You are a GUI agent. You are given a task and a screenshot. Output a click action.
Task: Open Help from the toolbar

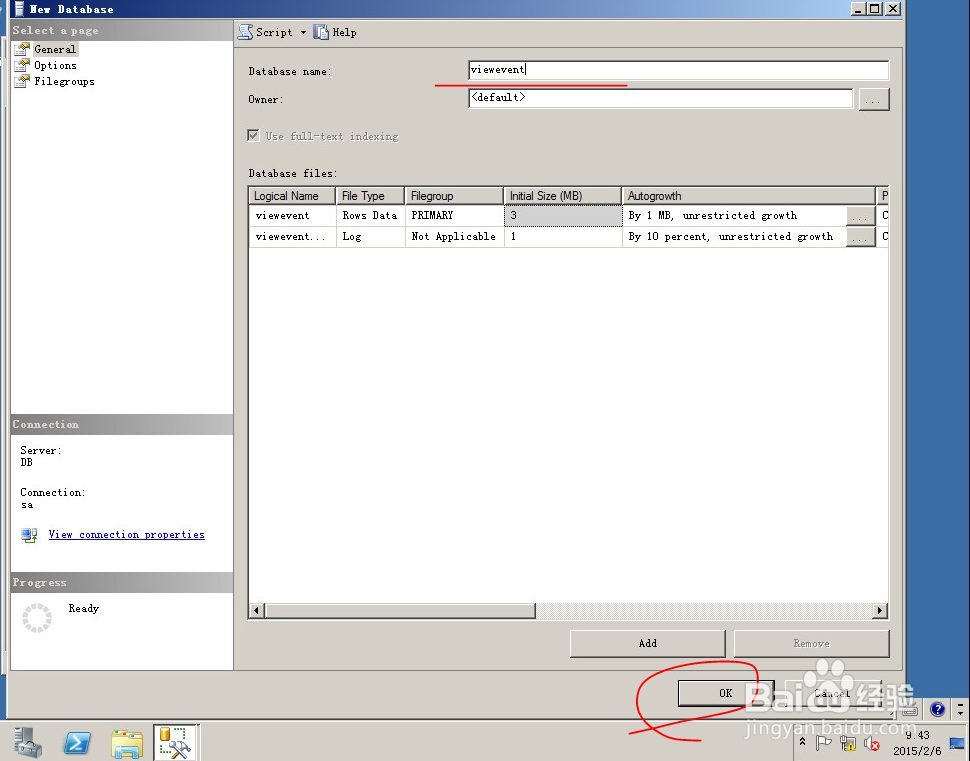[335, 32]
